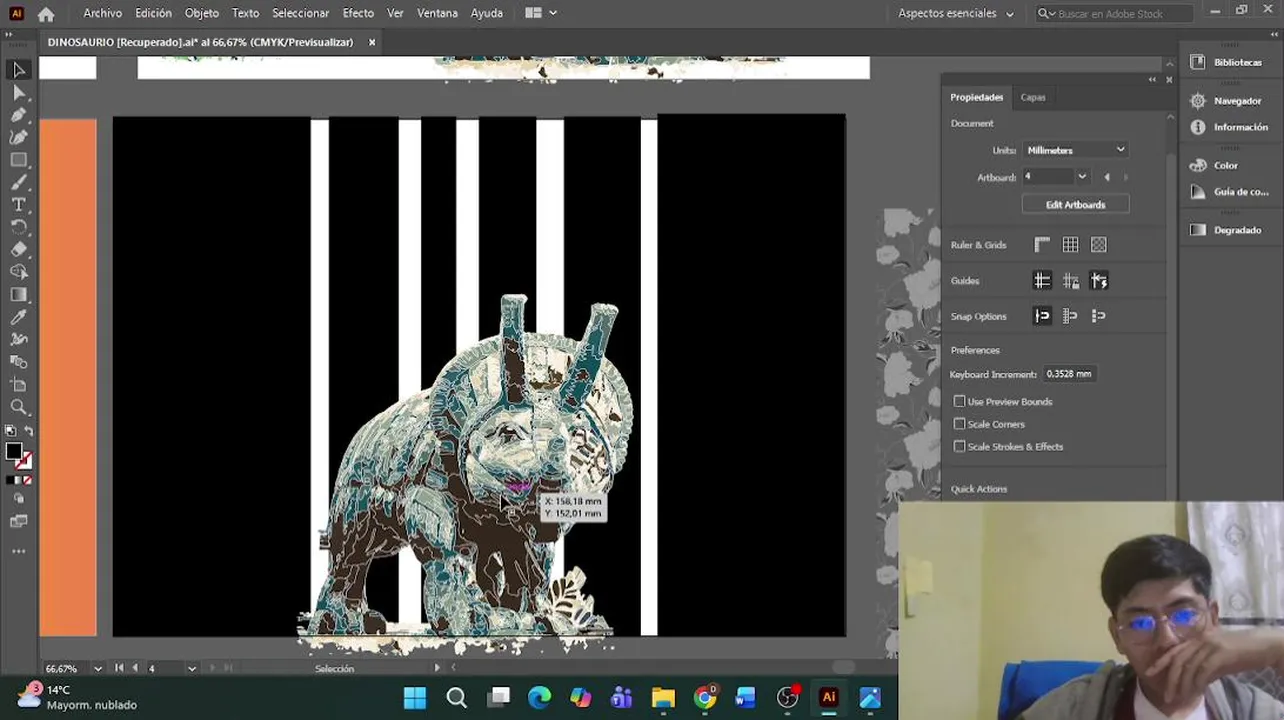Viewport: 1284px width, 720px height.
Task: Collapse Properties panel double-arrow
Action: pyautogui.click(x=1152, y=80)
